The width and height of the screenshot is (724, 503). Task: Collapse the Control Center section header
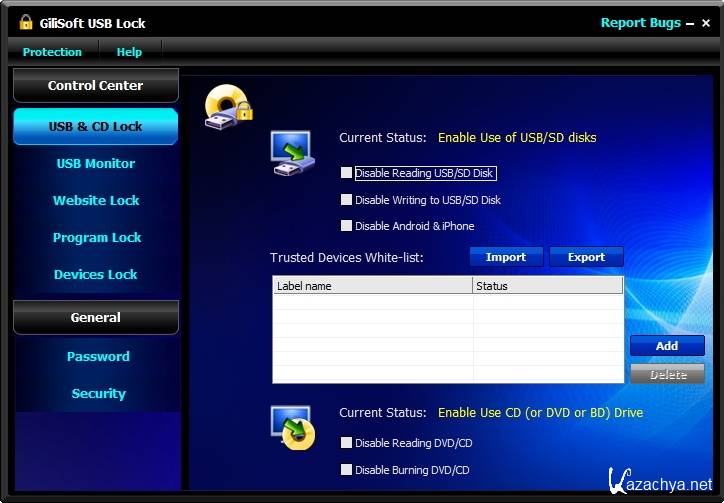tap(95, 86)
